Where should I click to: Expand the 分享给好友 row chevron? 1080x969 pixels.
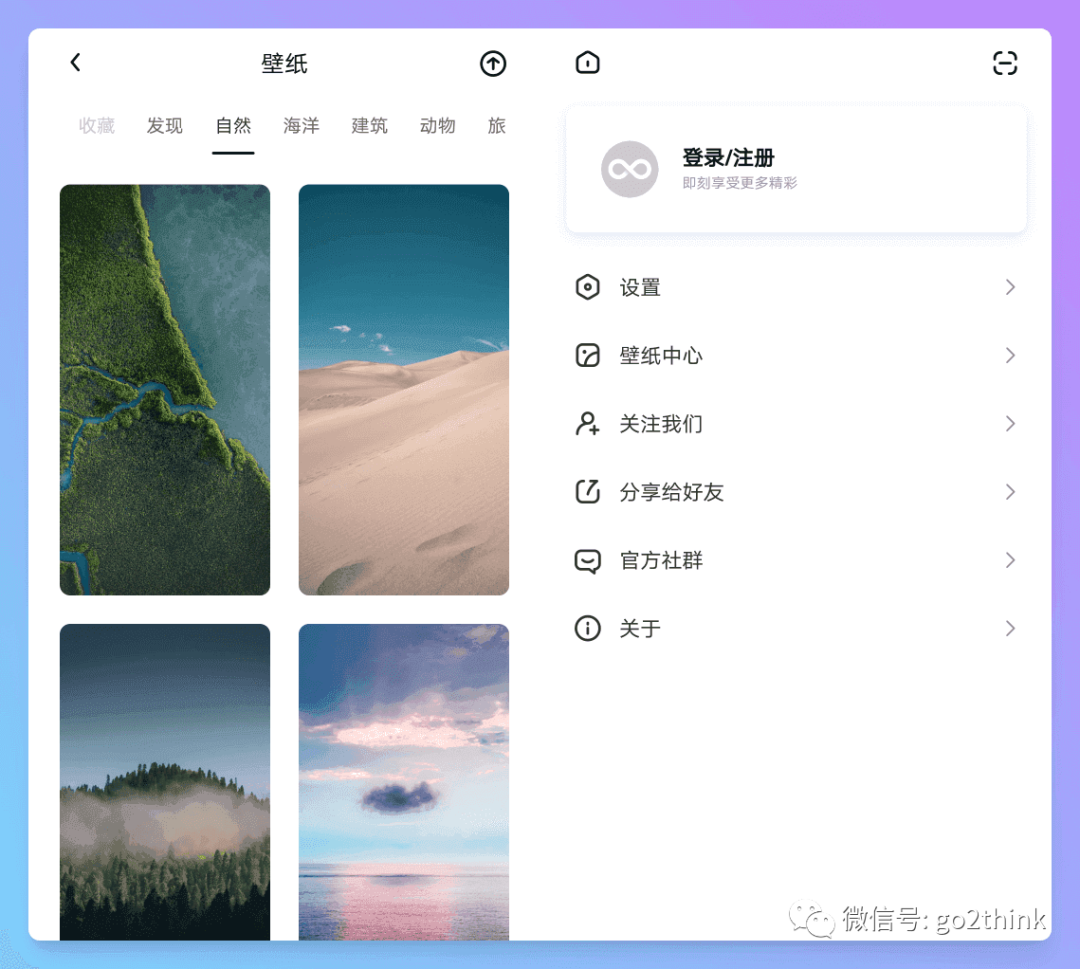pos(1010,492)
